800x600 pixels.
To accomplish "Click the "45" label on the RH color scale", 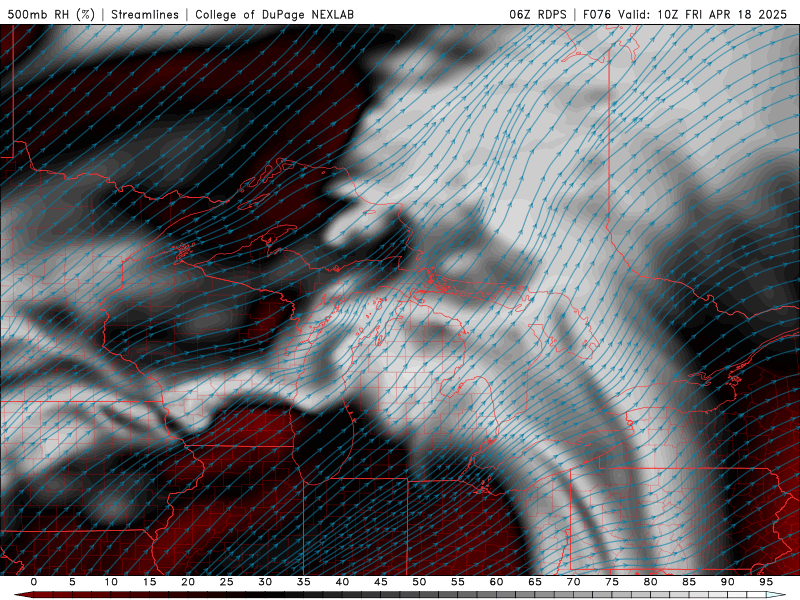I will (x=381, y=582).
